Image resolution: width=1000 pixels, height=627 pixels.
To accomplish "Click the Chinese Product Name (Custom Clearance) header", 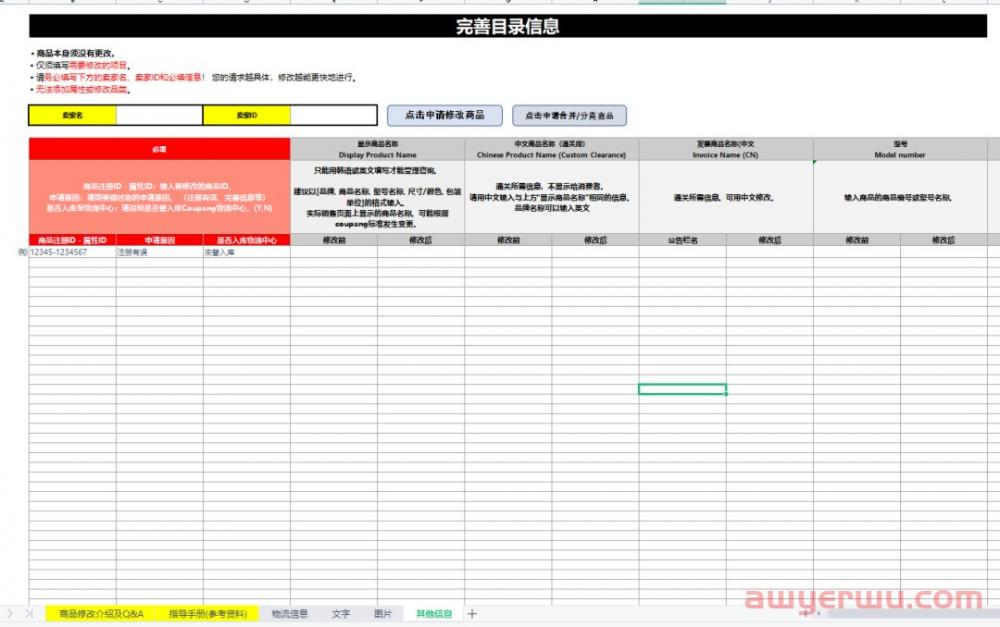I will pyautogui.click(x=552, y=149).
